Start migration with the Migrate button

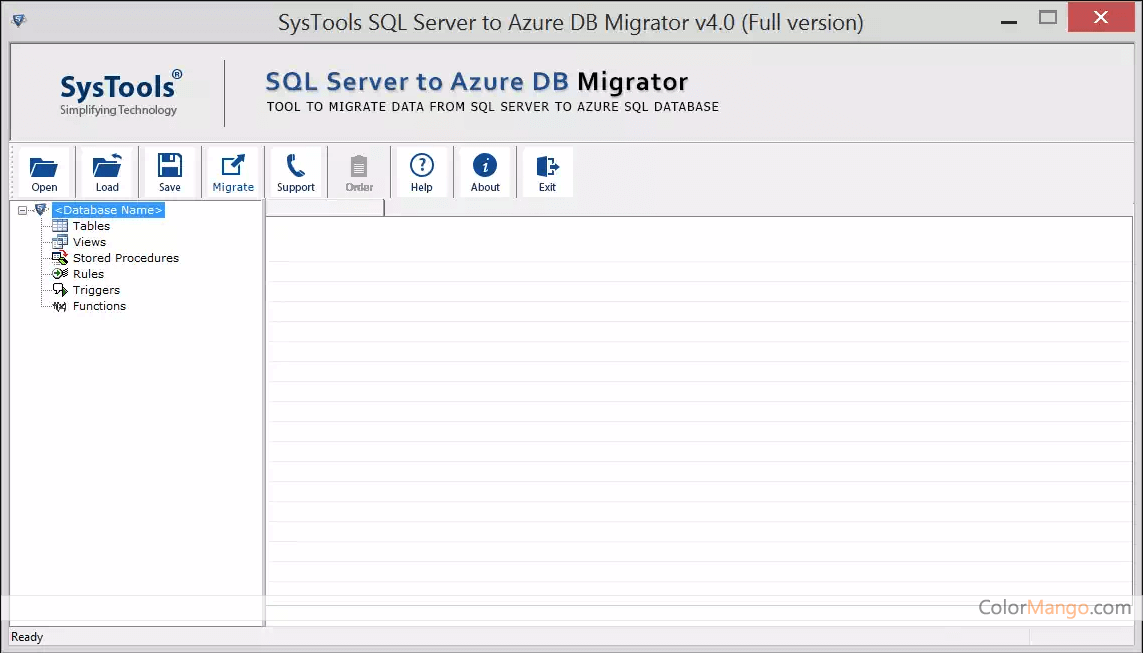click(233, 172)
